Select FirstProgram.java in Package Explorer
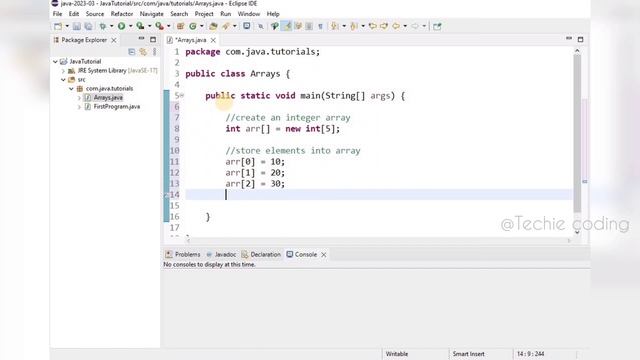 (117, 107)
